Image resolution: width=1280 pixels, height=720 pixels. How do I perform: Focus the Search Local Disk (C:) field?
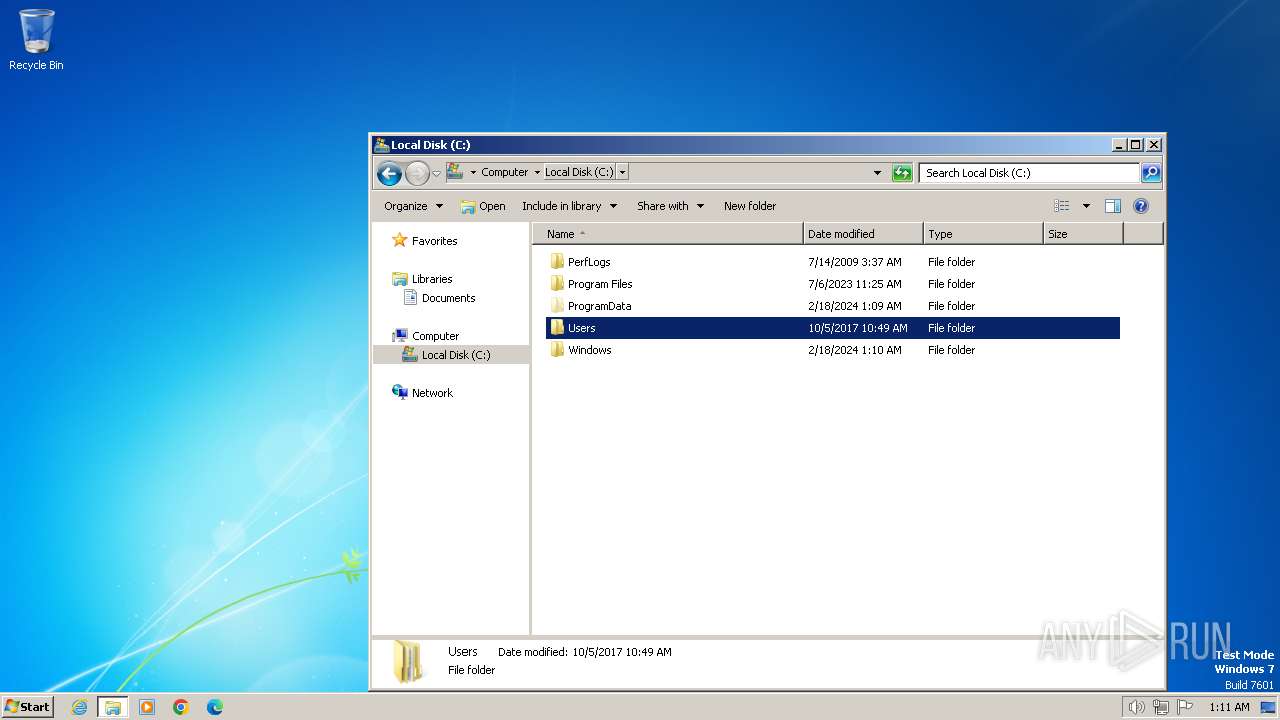pyautogui.click(x=1029, y=172)
